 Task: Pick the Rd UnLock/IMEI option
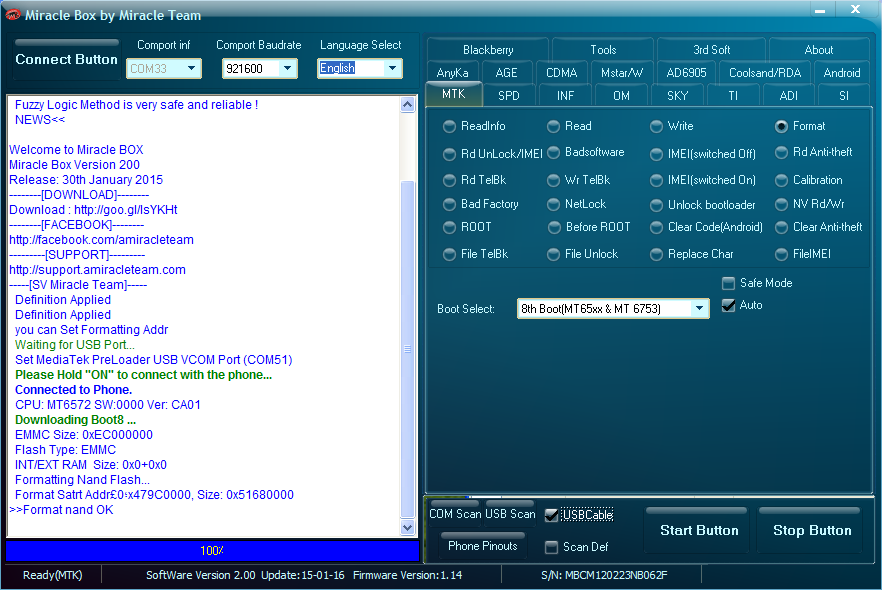click(449, 154)
